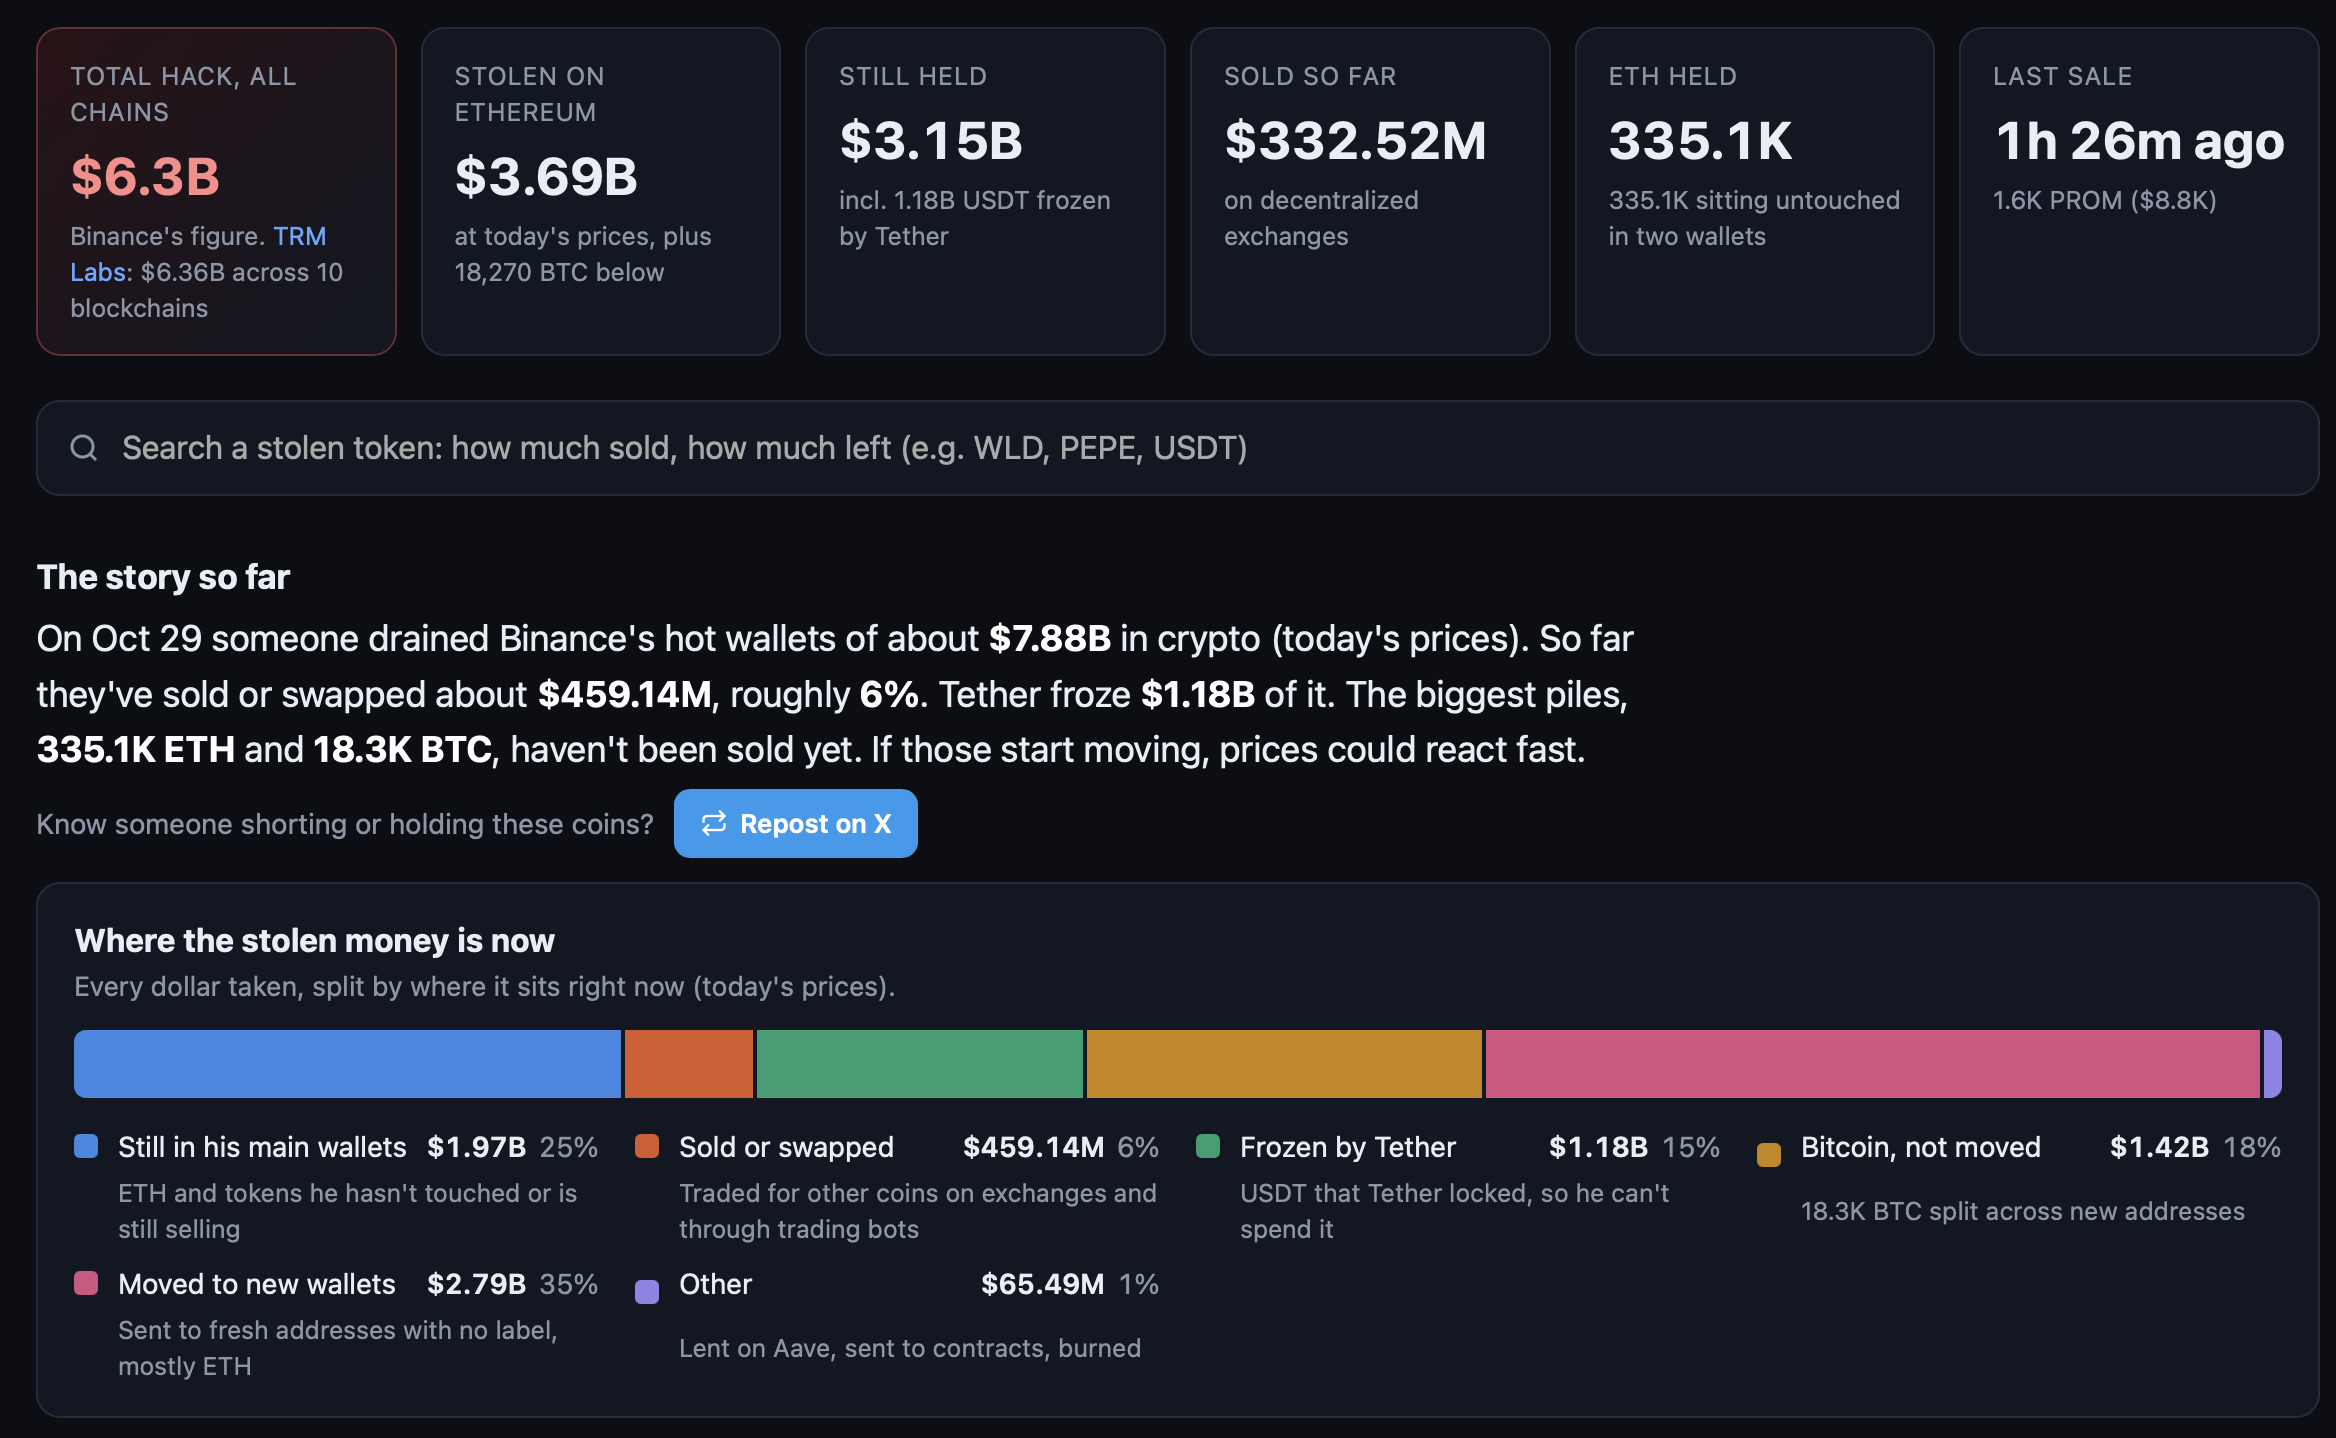This screenshot has width=2336, height=1438.
Task: Click the amber Bitcoin bar segment
Action: coord(1284,1064)
